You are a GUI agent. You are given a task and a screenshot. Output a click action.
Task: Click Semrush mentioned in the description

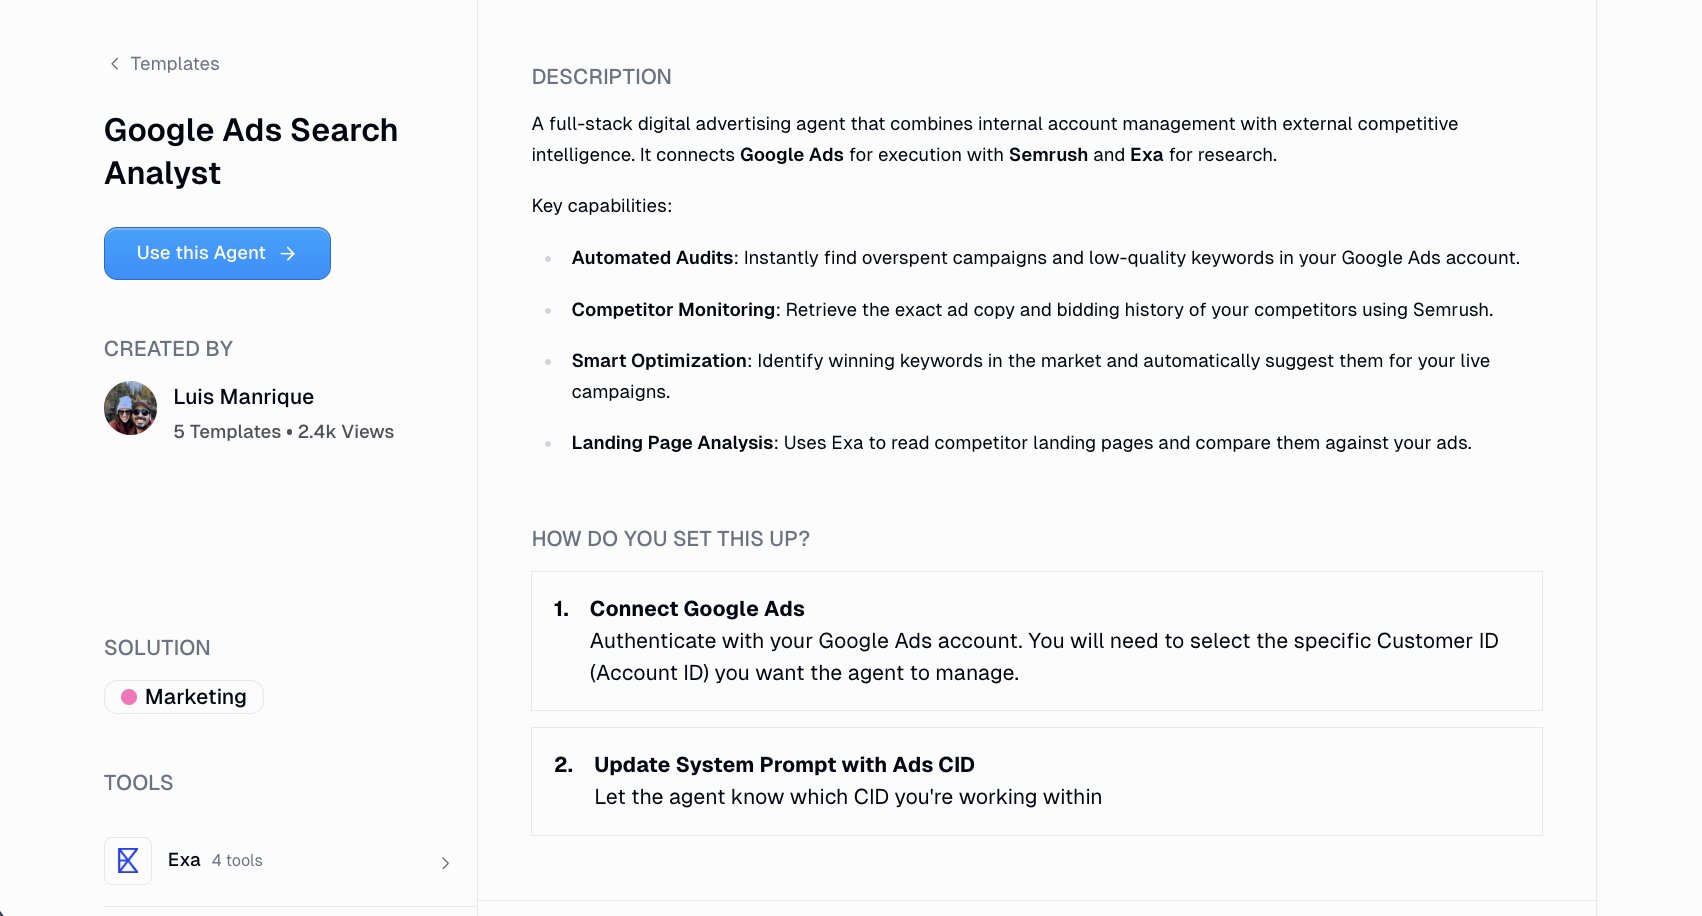tap(1048, 155)
